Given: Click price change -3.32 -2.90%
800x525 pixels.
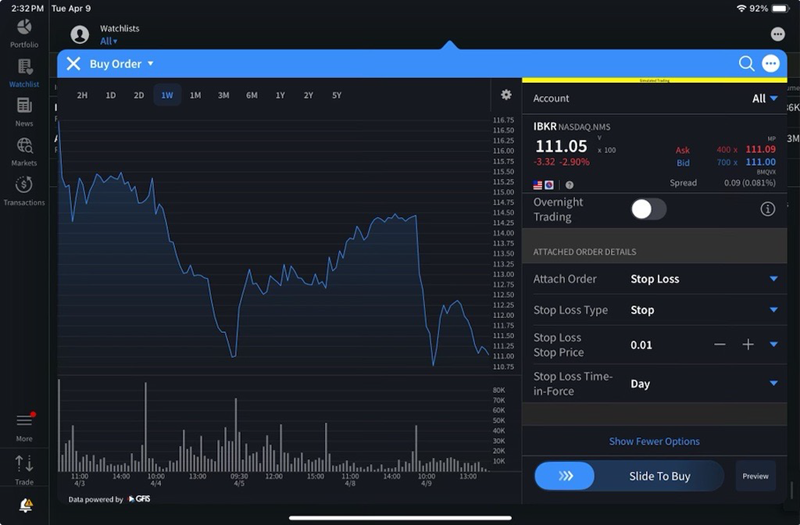Looking at the screenshot, I should tap(561, 162).
